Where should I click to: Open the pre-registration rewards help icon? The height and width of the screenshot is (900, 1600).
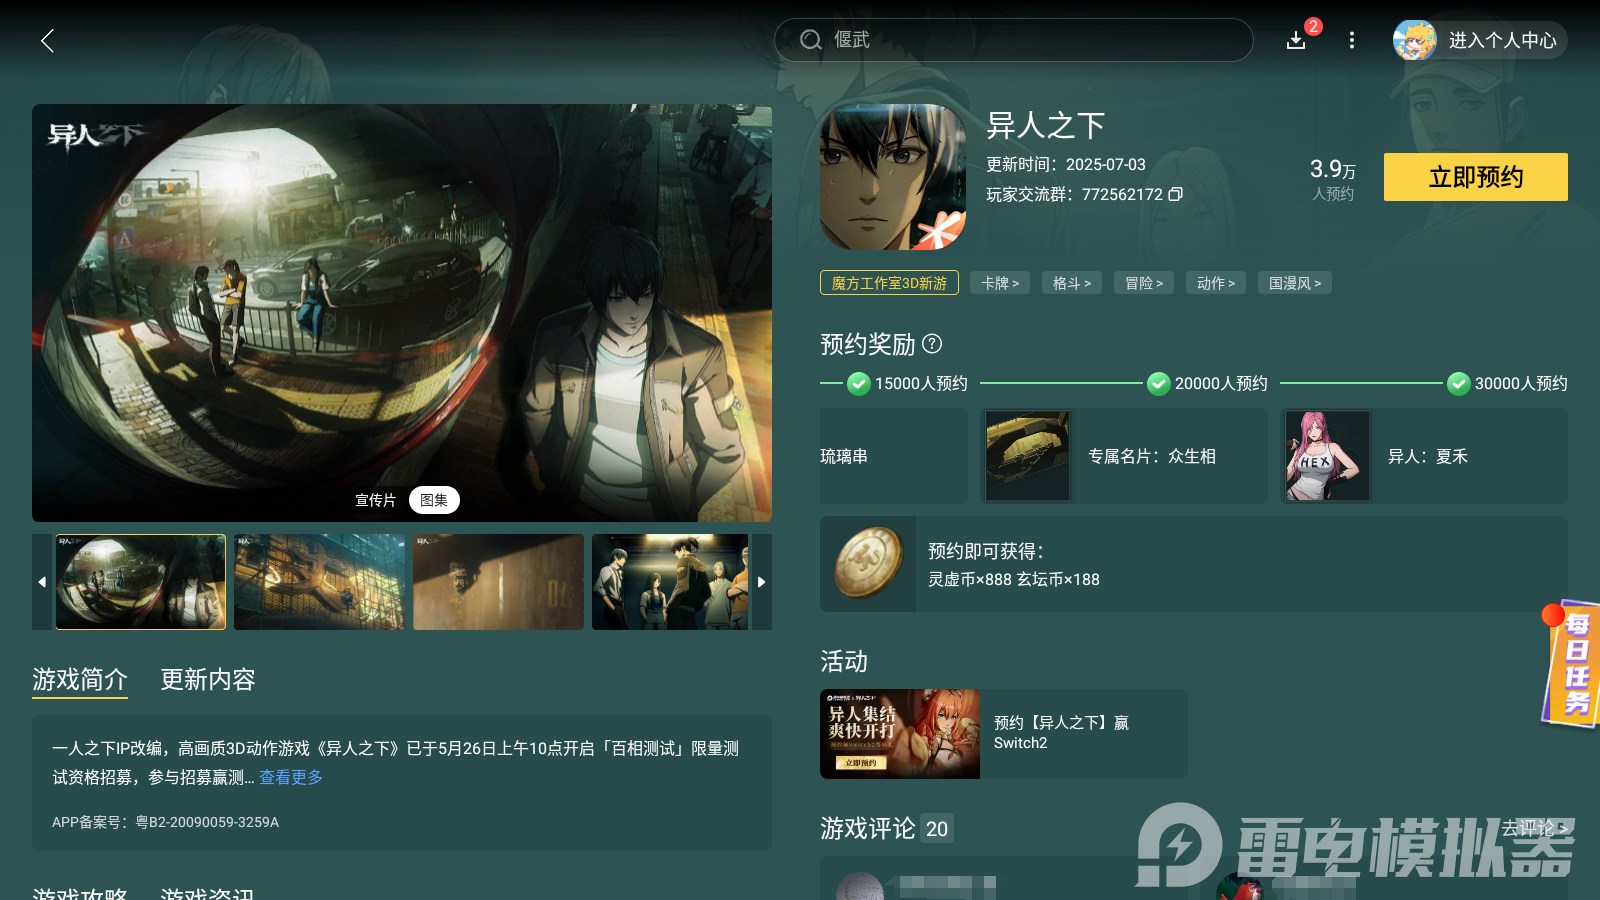tap(932, 344)
